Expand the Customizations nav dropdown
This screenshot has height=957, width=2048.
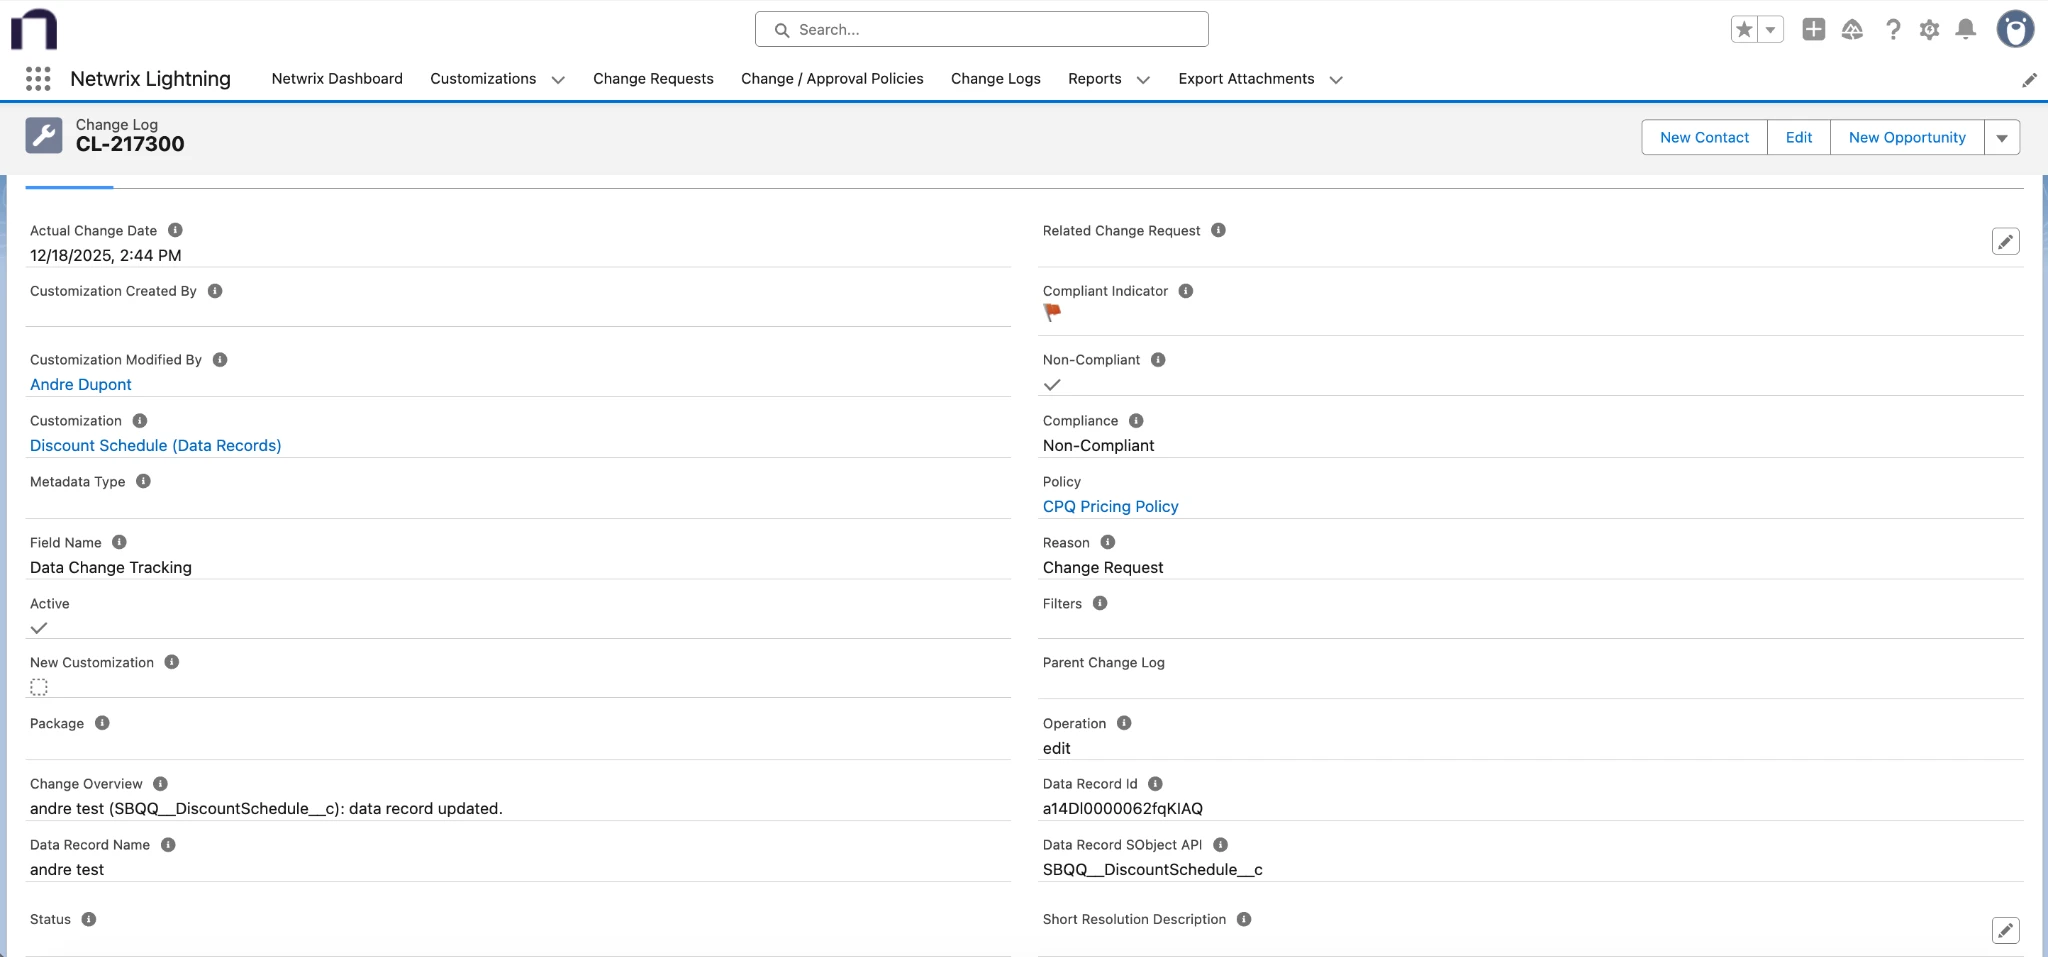pos(558,80)
